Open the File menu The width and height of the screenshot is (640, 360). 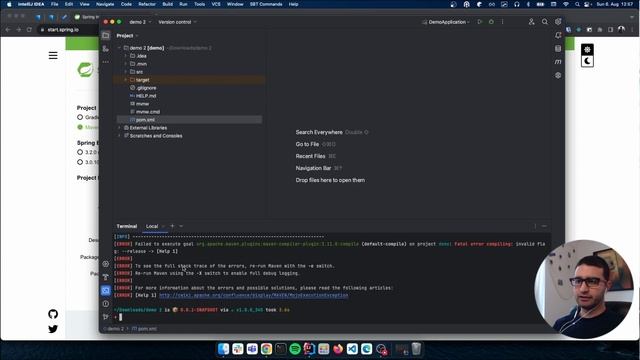(54, 4)
